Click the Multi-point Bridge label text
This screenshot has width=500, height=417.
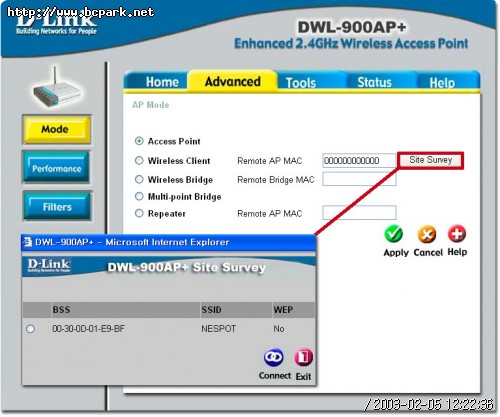[x=184, y=197]
